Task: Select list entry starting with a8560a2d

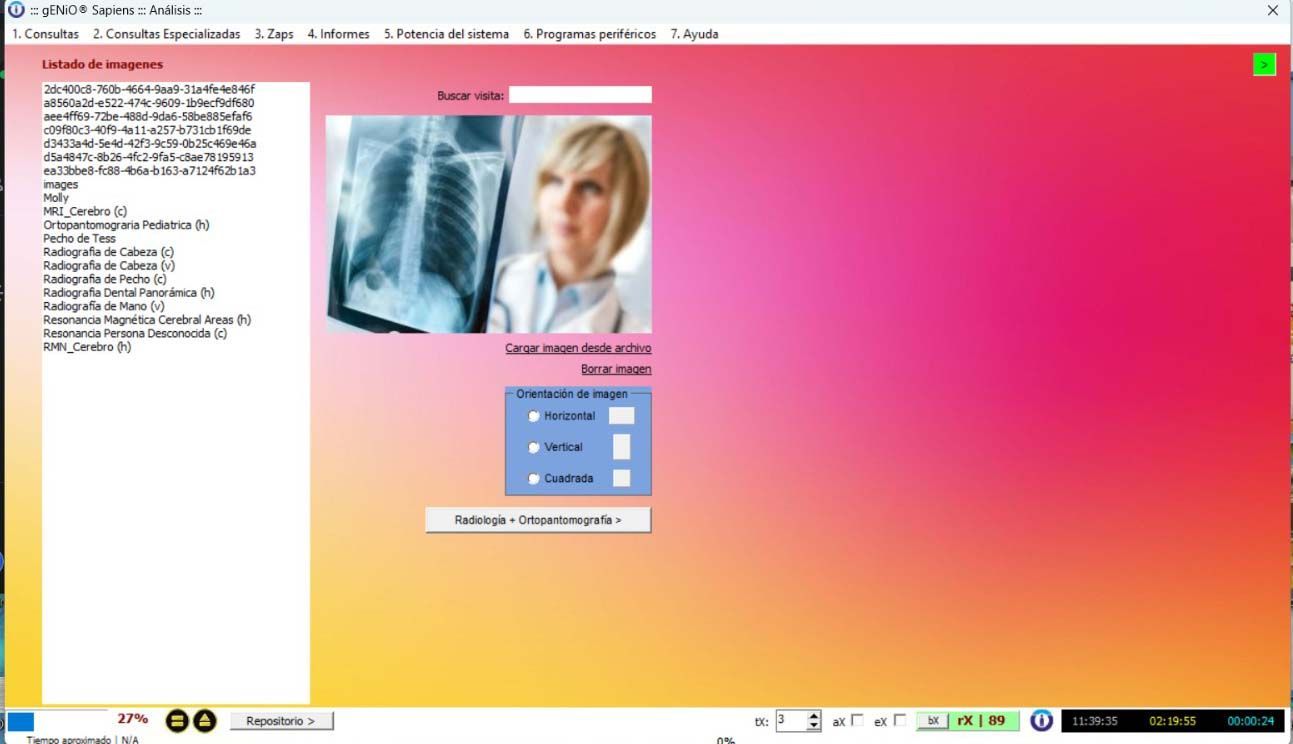Action: click(x=149, y=103)
